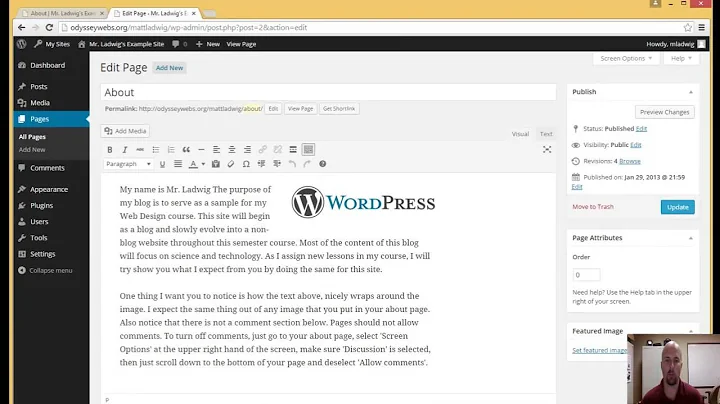The image size is (720, 404).
Task: Expand the Help tab
Action: point(681,58)
